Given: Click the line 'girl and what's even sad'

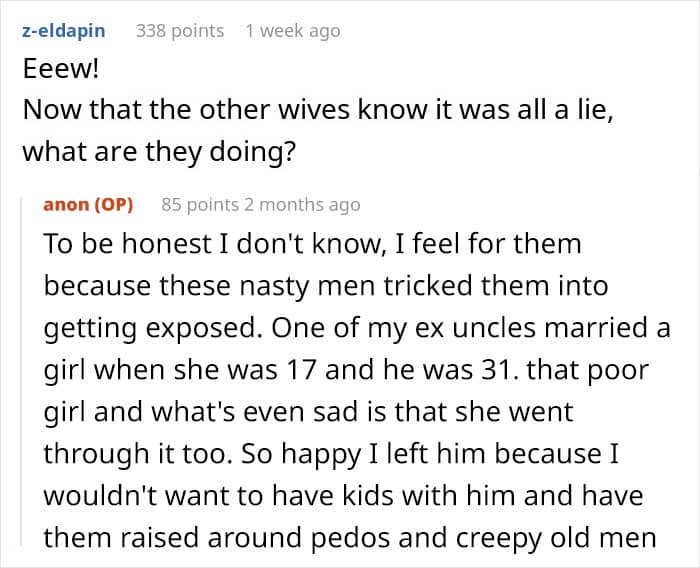Looking at the screenshot, I should click(x=308, y=412).
